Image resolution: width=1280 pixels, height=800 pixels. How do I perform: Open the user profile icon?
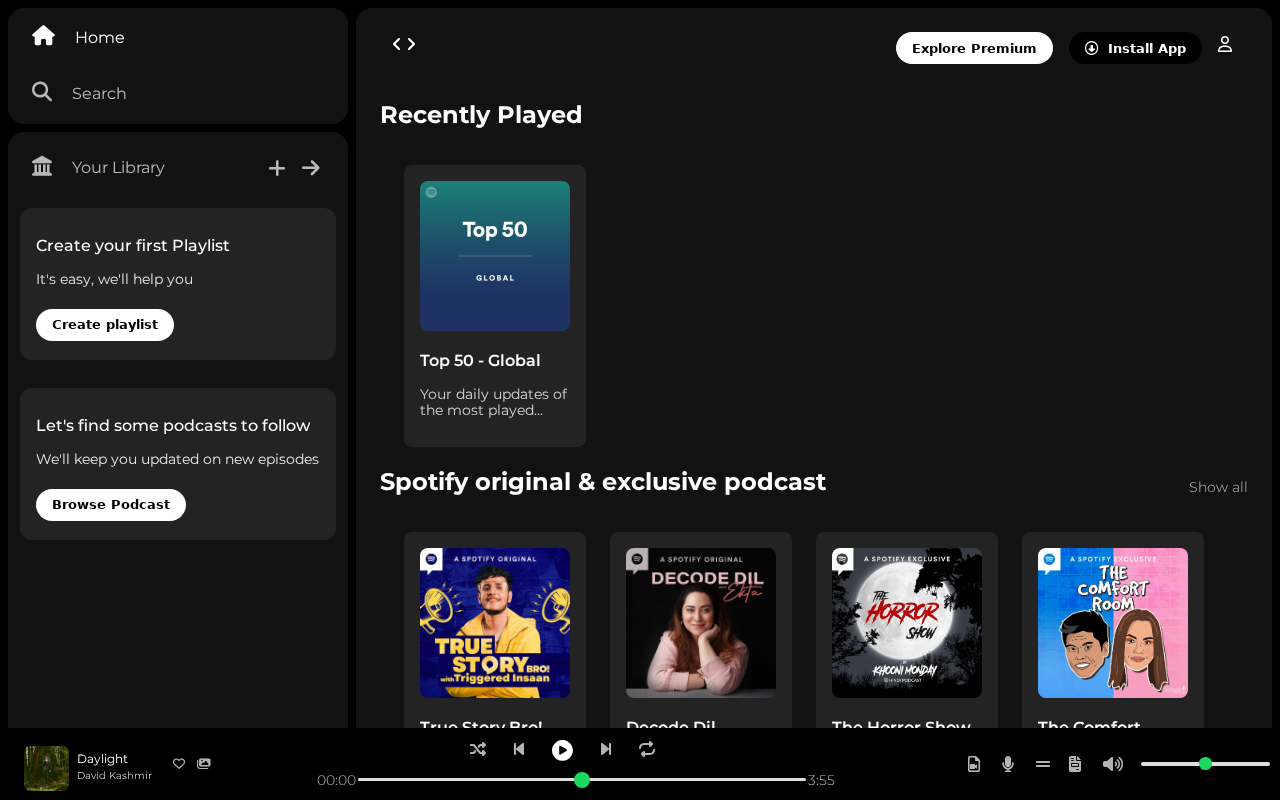point(1225,44)
